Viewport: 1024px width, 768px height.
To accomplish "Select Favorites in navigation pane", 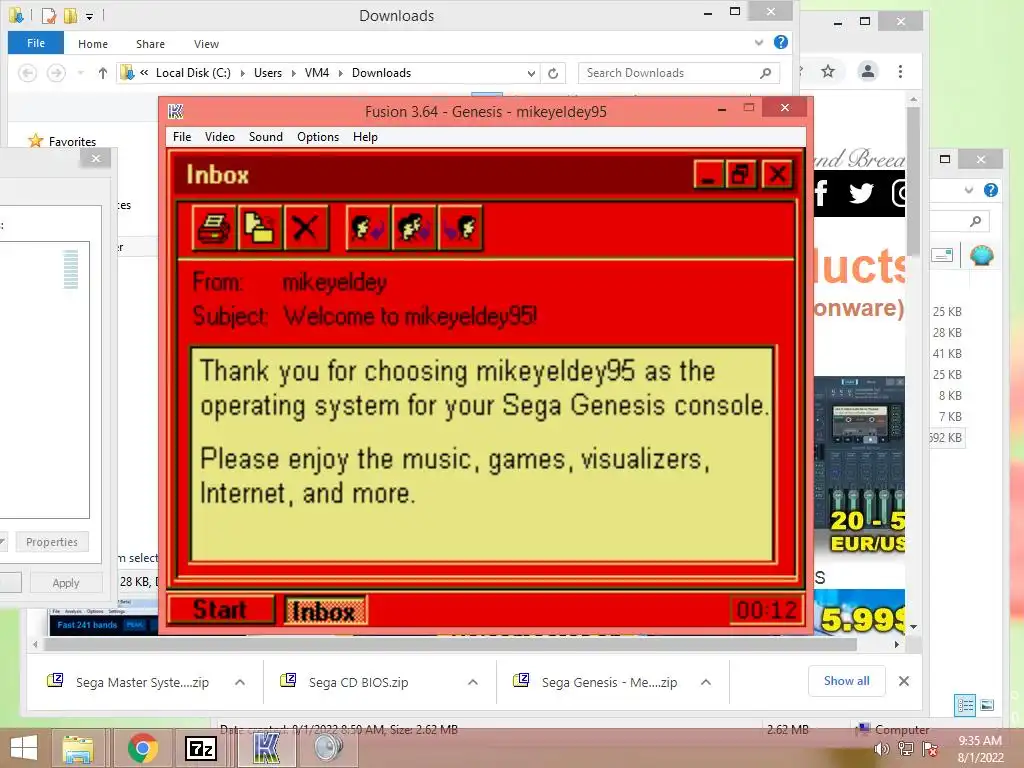I will click(x=72, y=142).
